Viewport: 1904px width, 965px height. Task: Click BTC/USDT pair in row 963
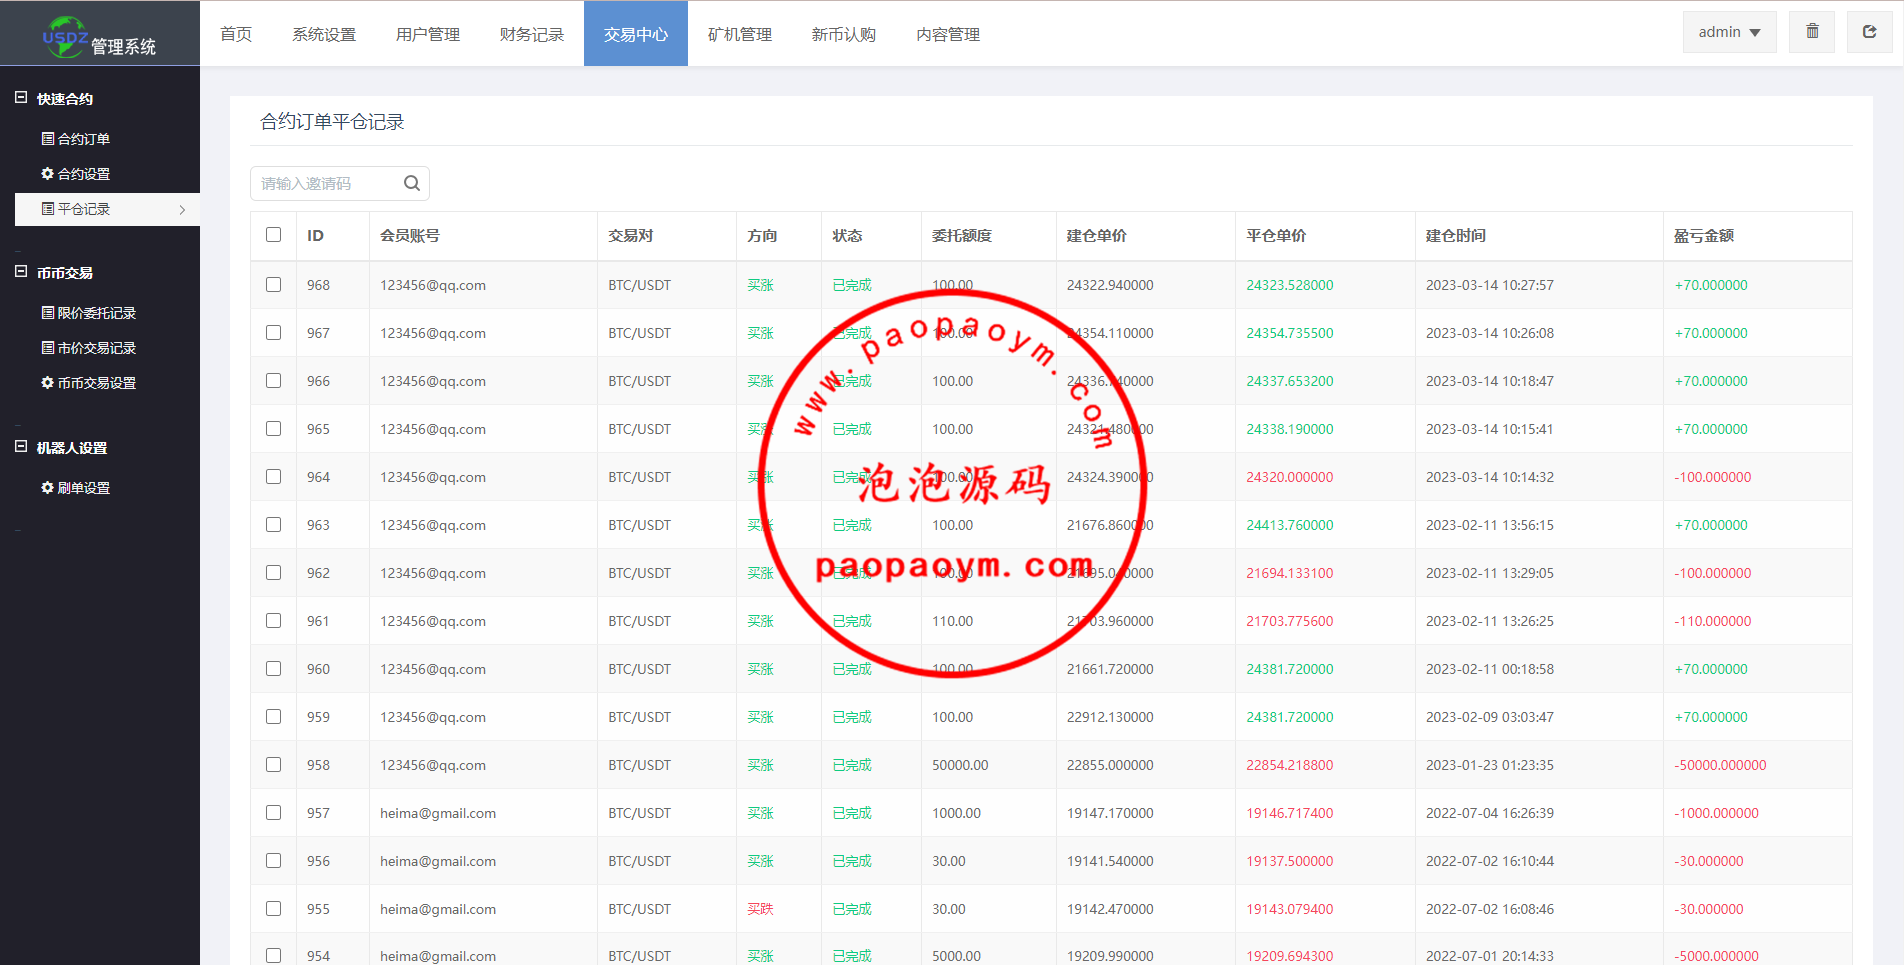(640, 525)
